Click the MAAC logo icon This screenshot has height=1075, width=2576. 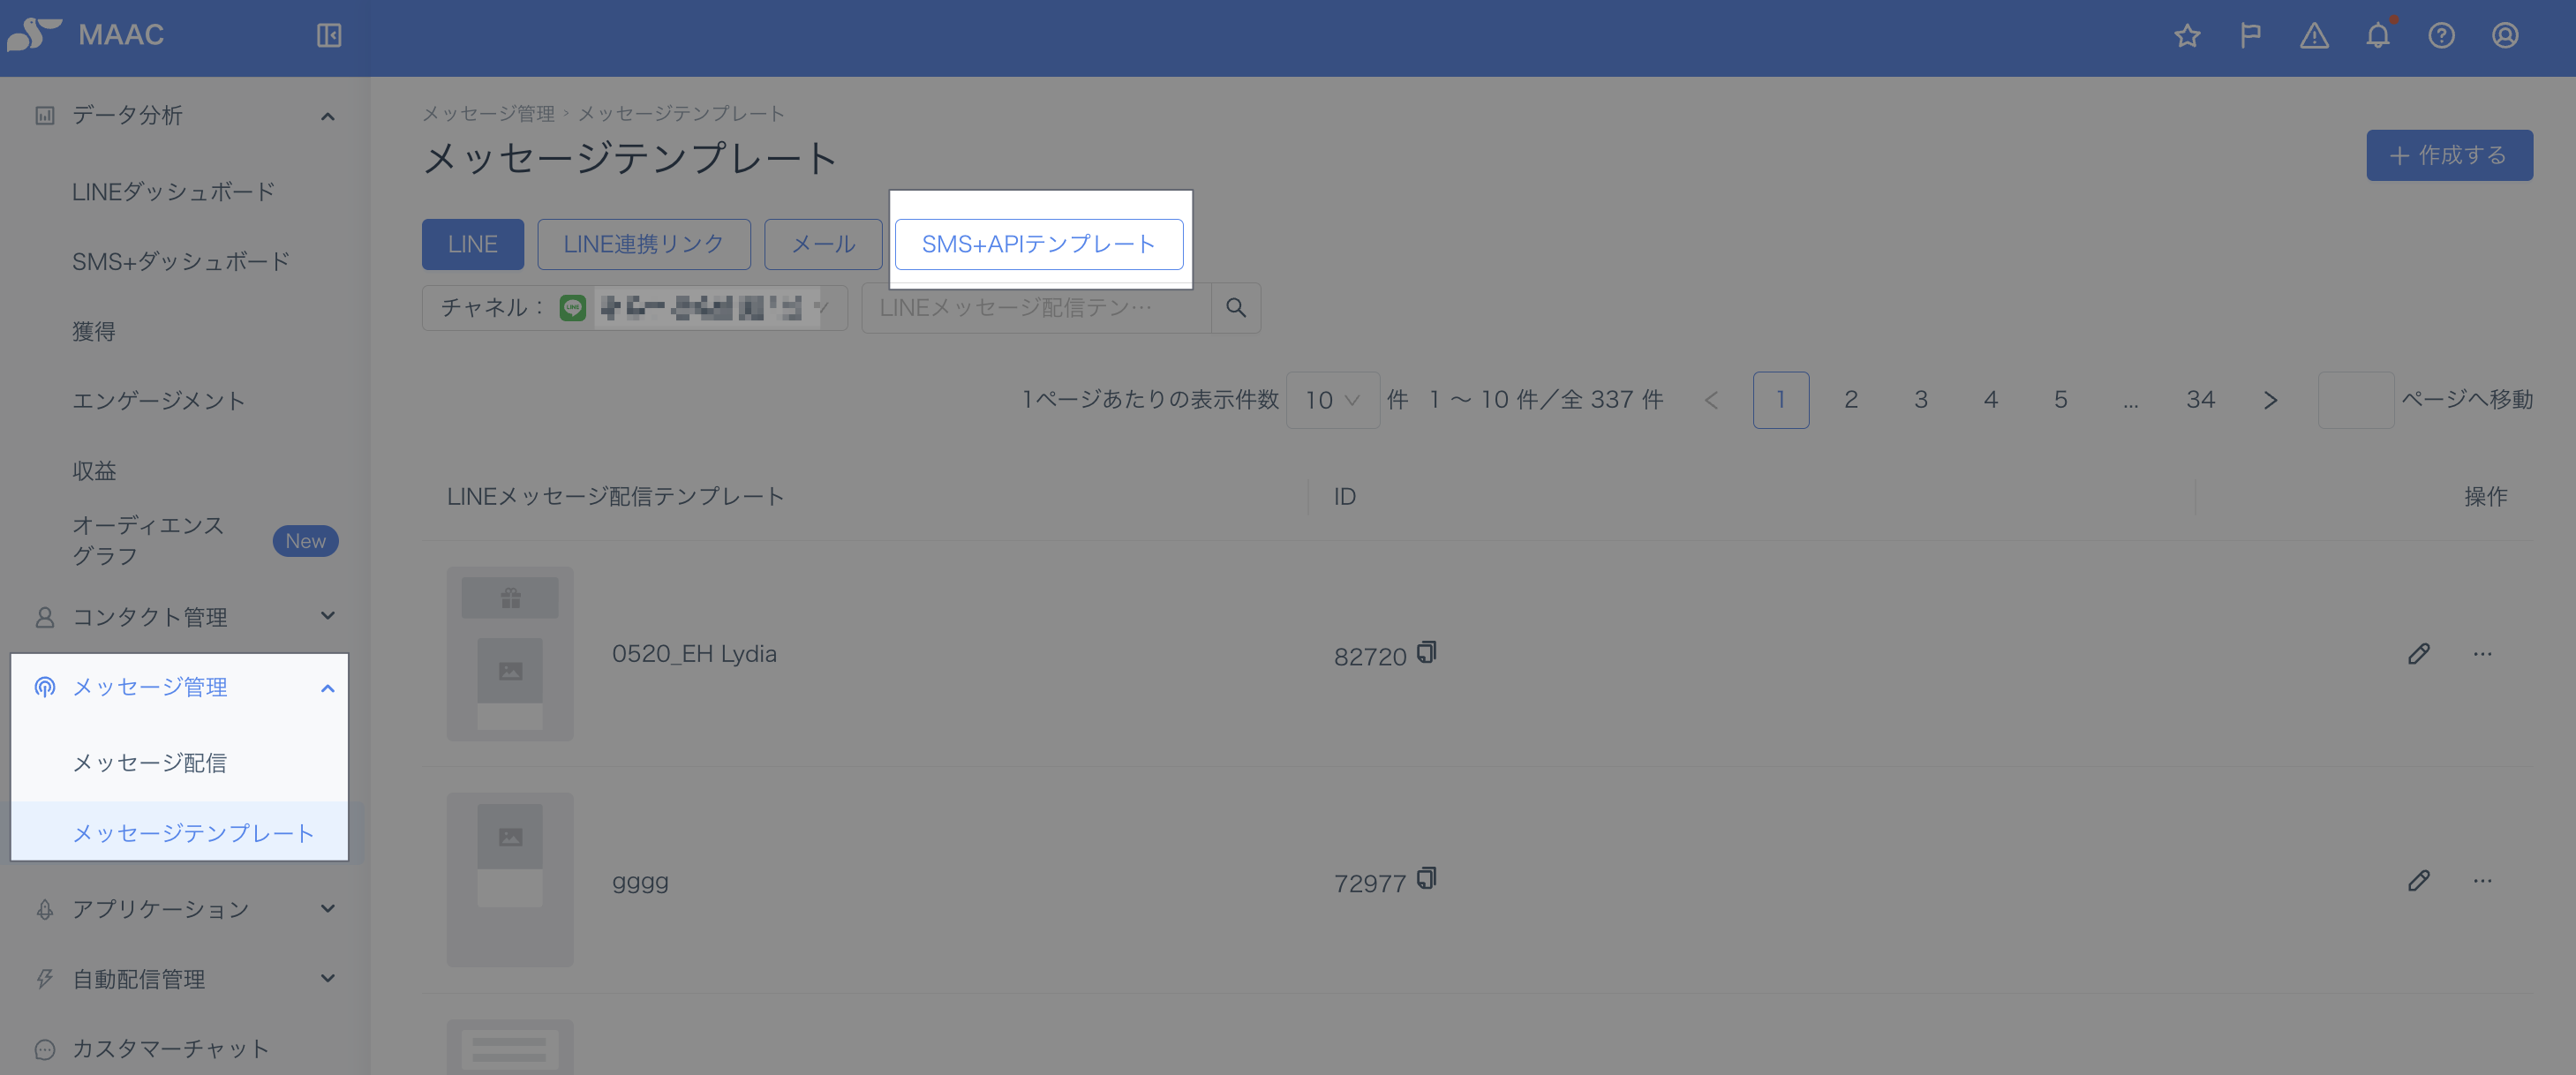click(x=34, y=34)
